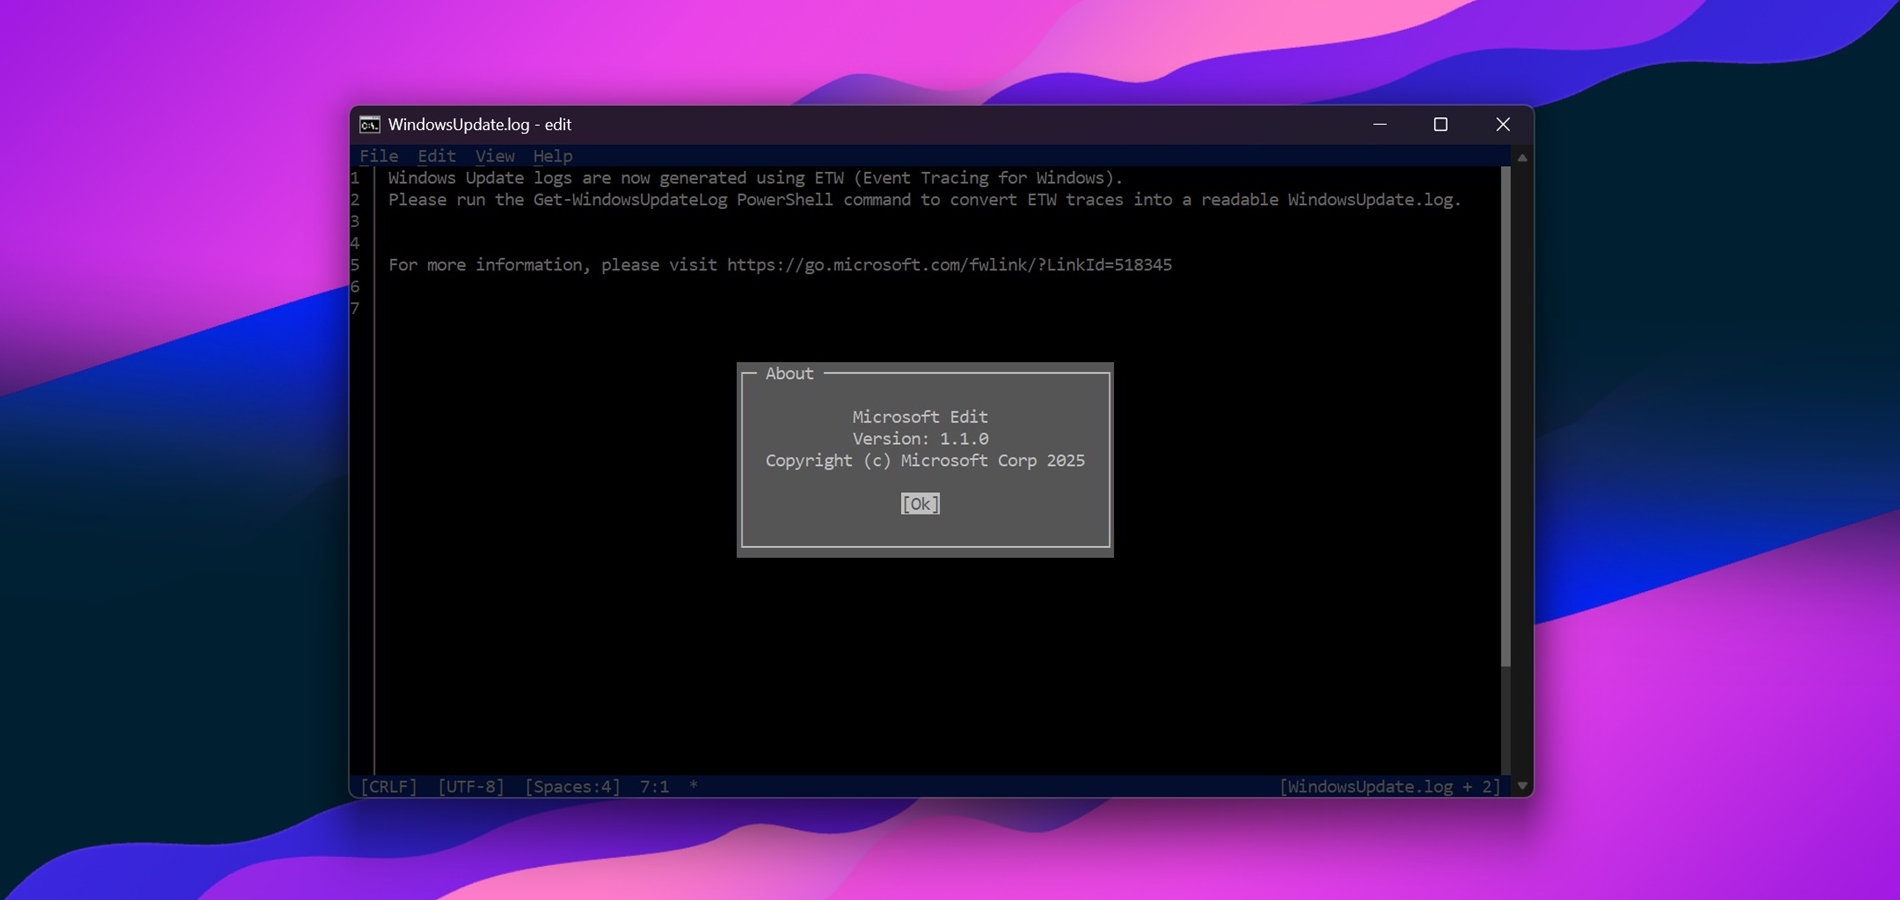1900x900 pixels.
Task: Click the scrollbar down arrow
Action: (1522, 786)
